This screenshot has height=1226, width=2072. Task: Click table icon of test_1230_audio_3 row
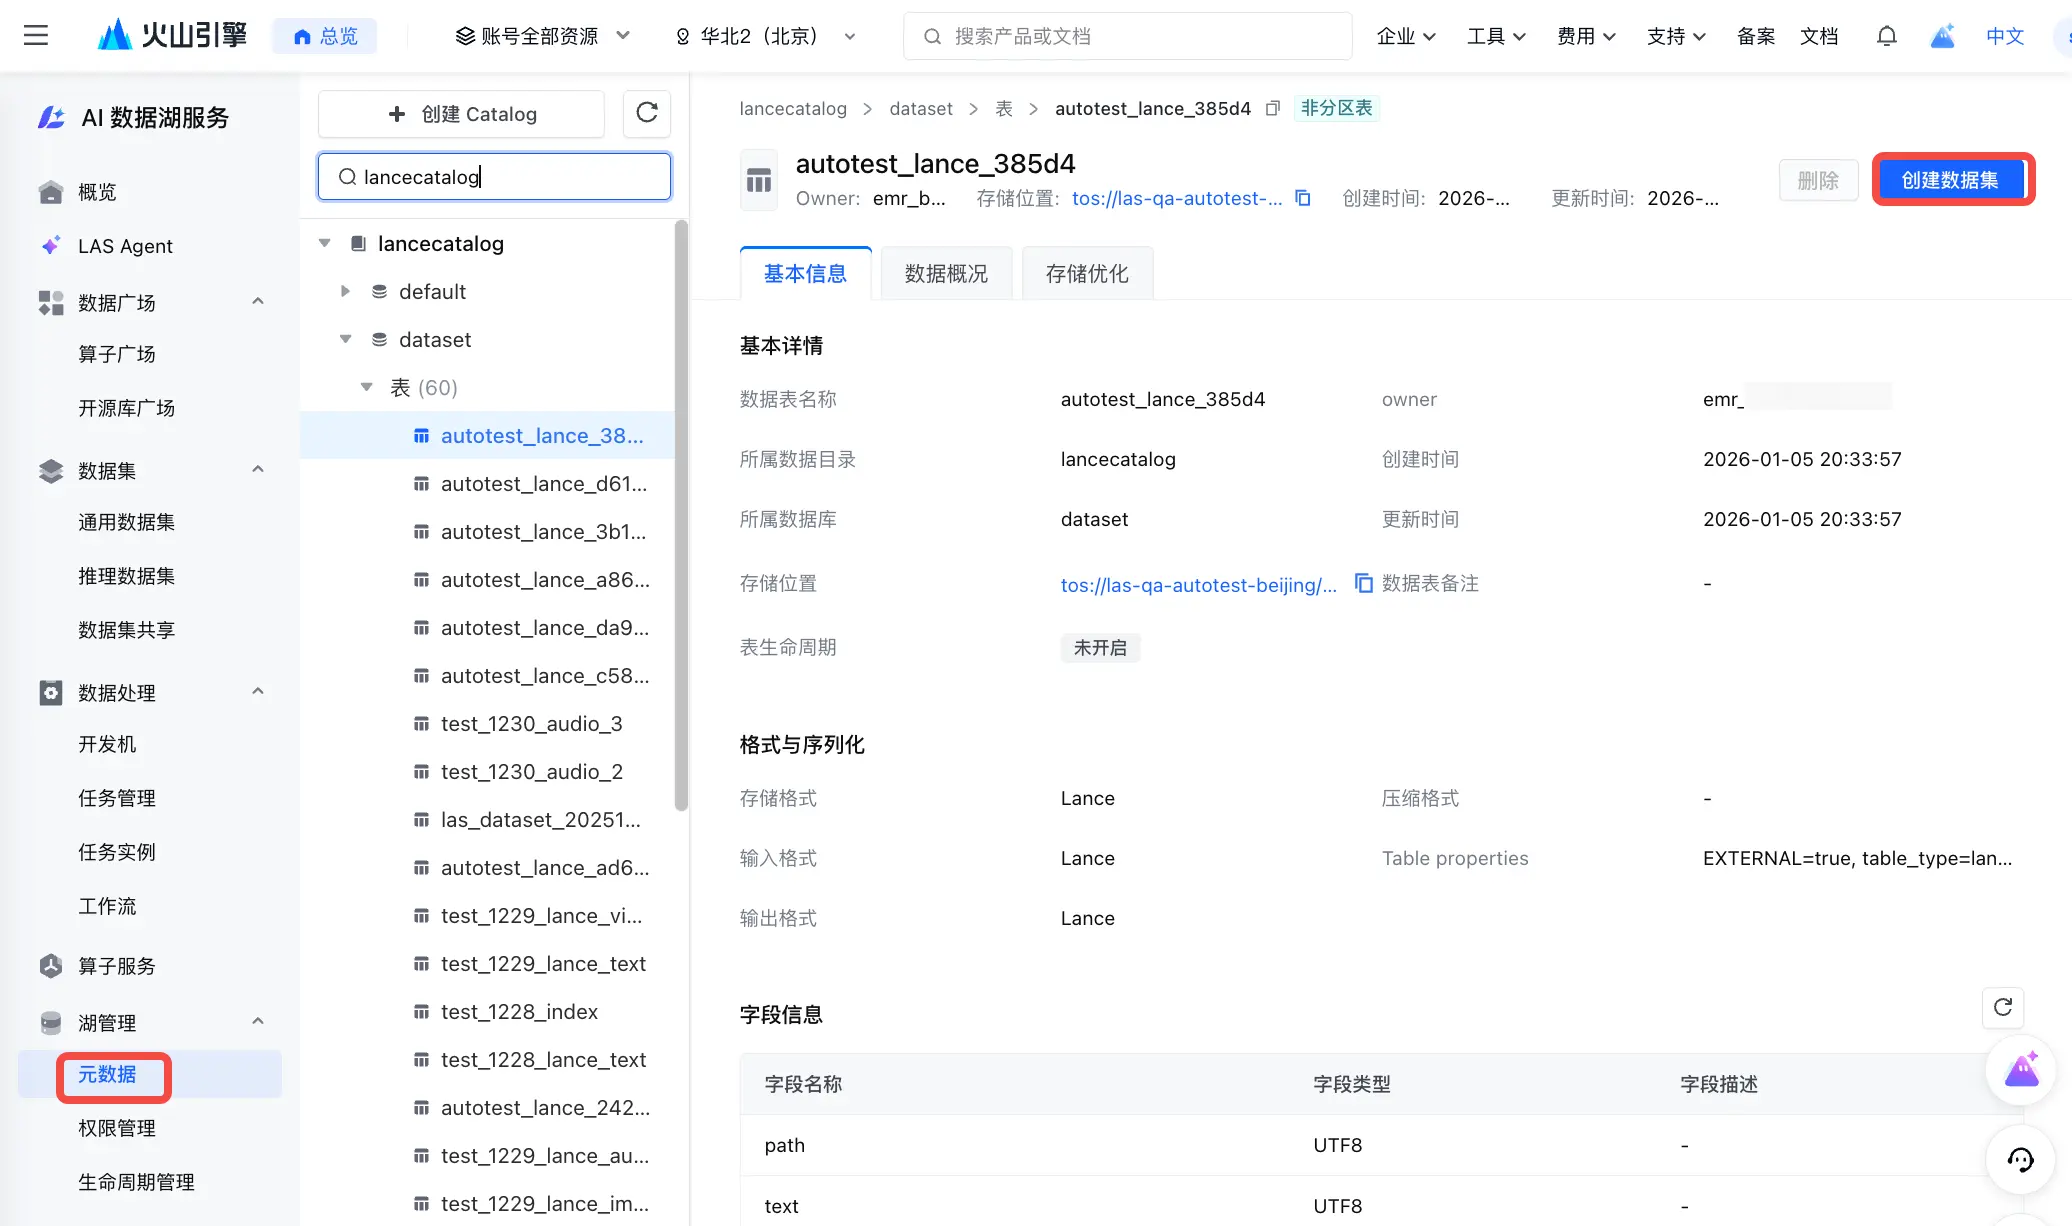[421, 724]
